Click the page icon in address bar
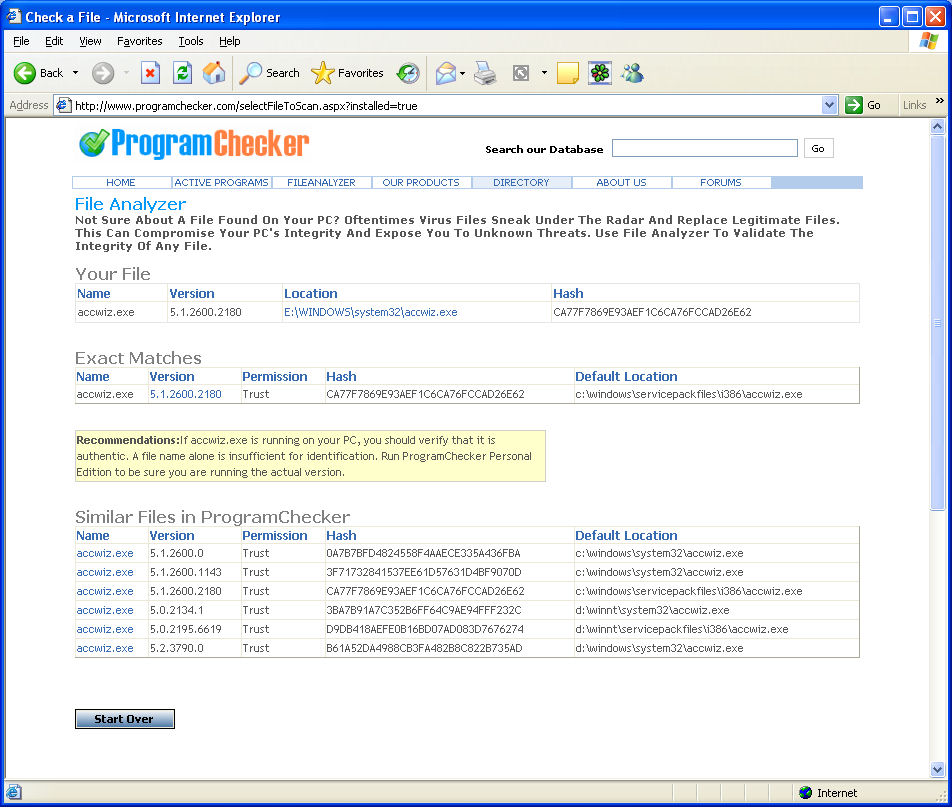The height and width of the screenshot is (808, 952). coord(63,106)
